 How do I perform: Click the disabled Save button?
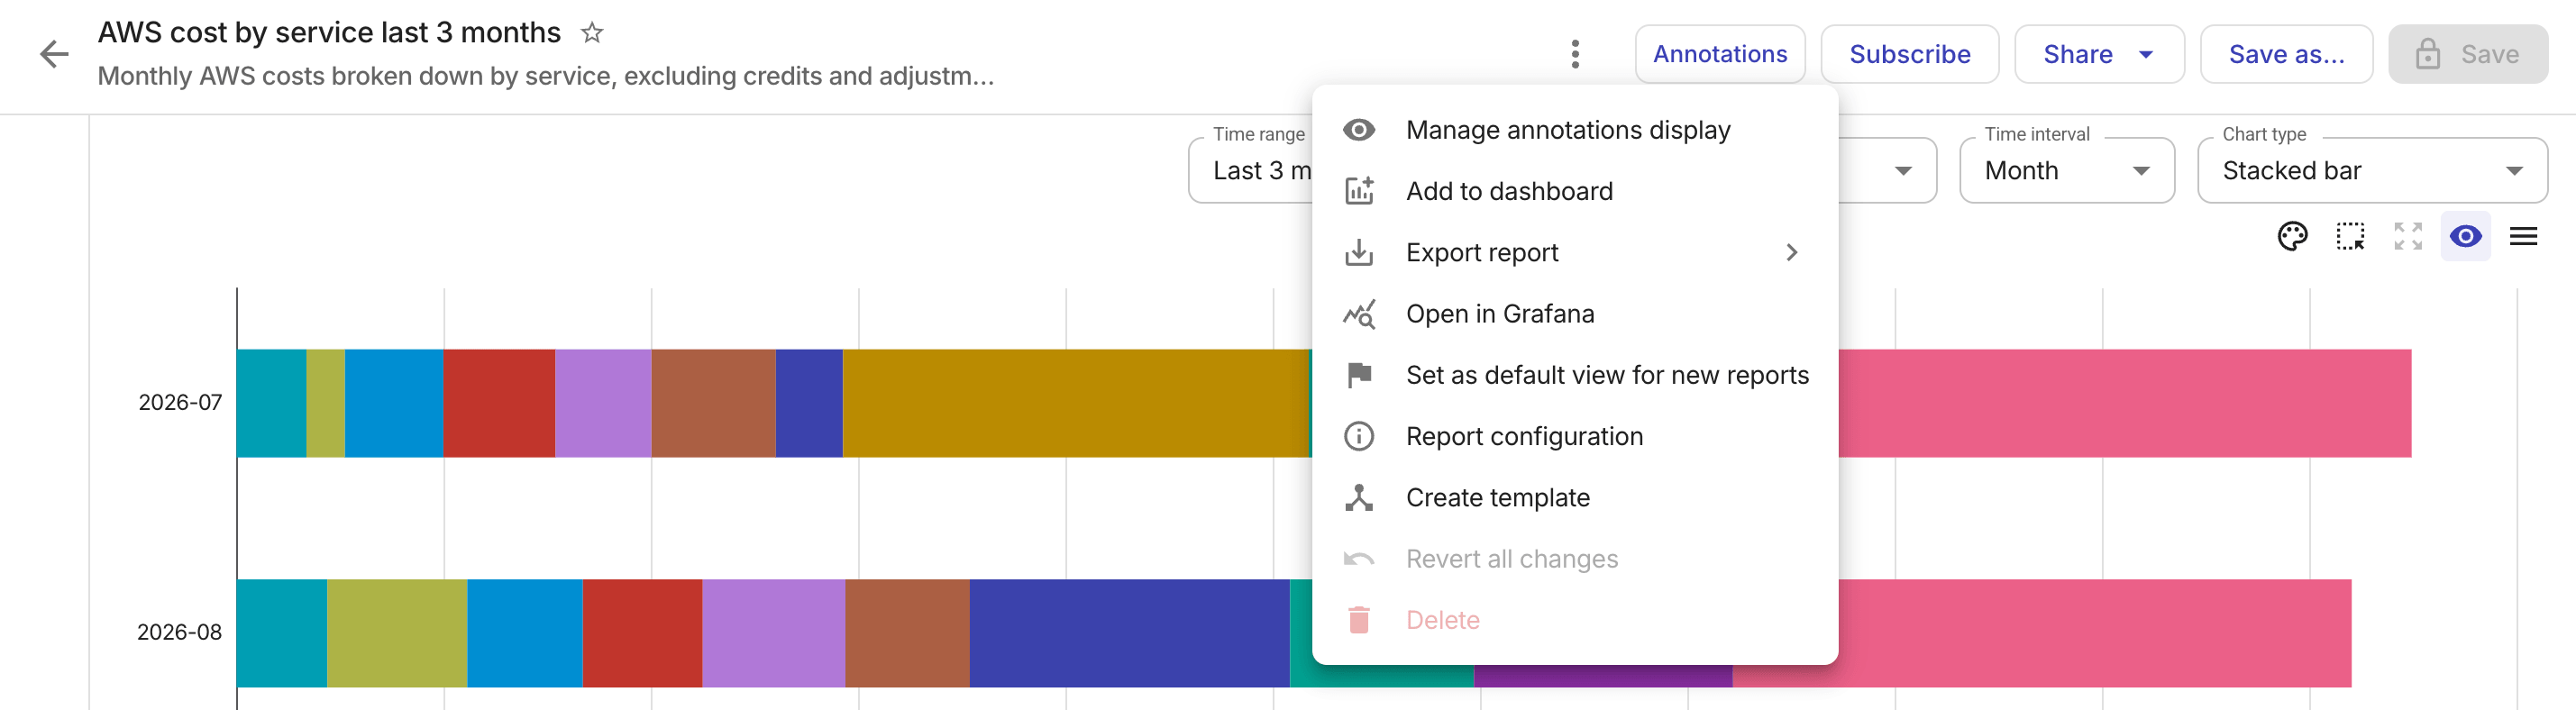tap(2468, 54)
